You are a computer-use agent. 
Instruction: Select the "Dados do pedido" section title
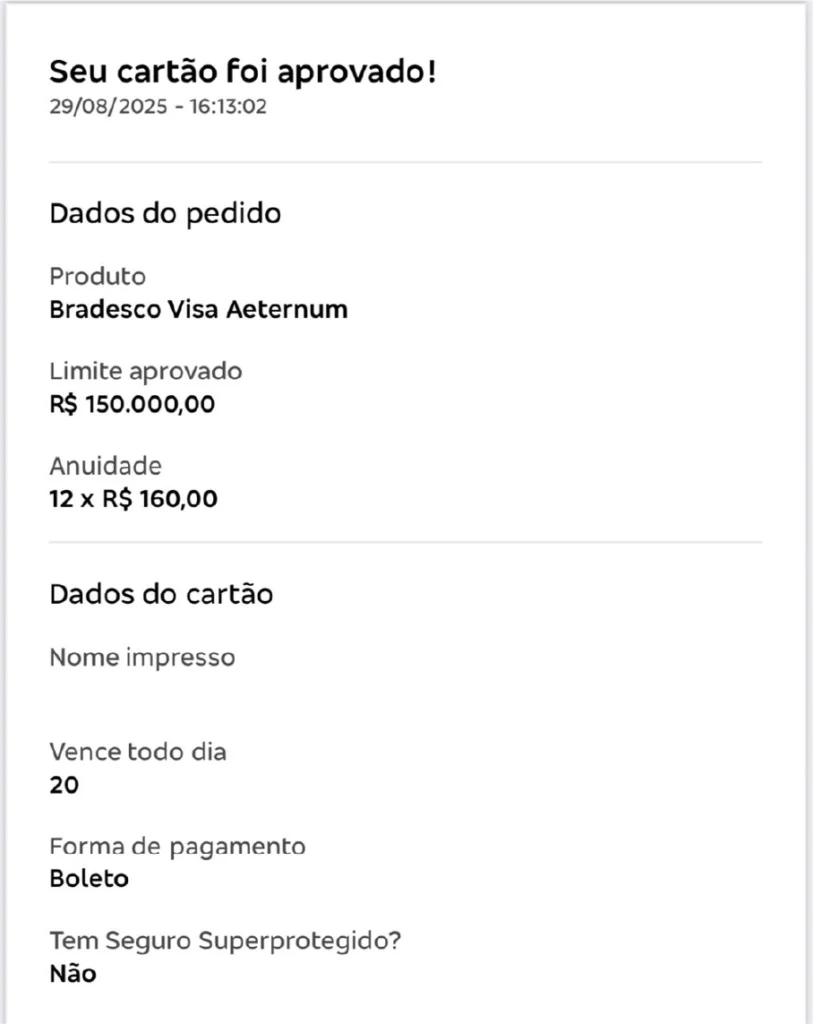click(165, 213)
